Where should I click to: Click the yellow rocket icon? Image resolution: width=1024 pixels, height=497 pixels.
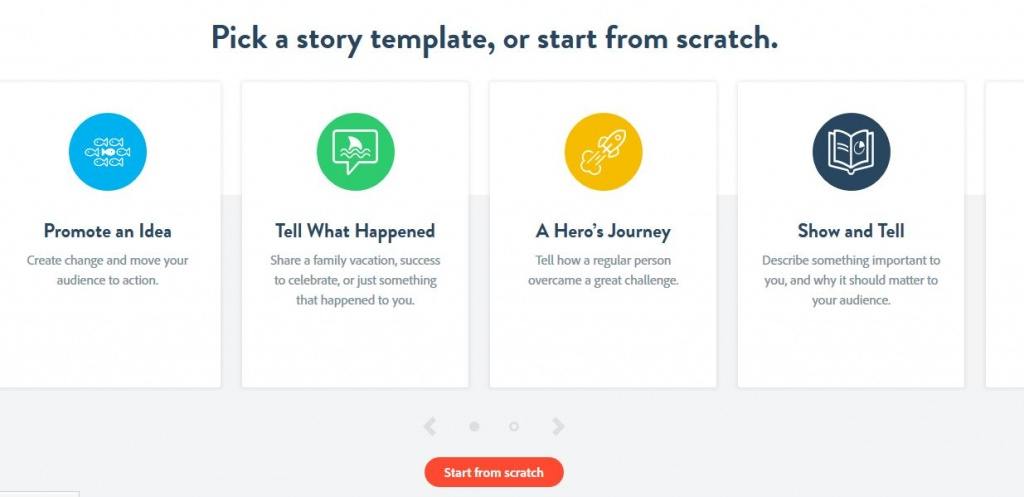pos(603,152)
